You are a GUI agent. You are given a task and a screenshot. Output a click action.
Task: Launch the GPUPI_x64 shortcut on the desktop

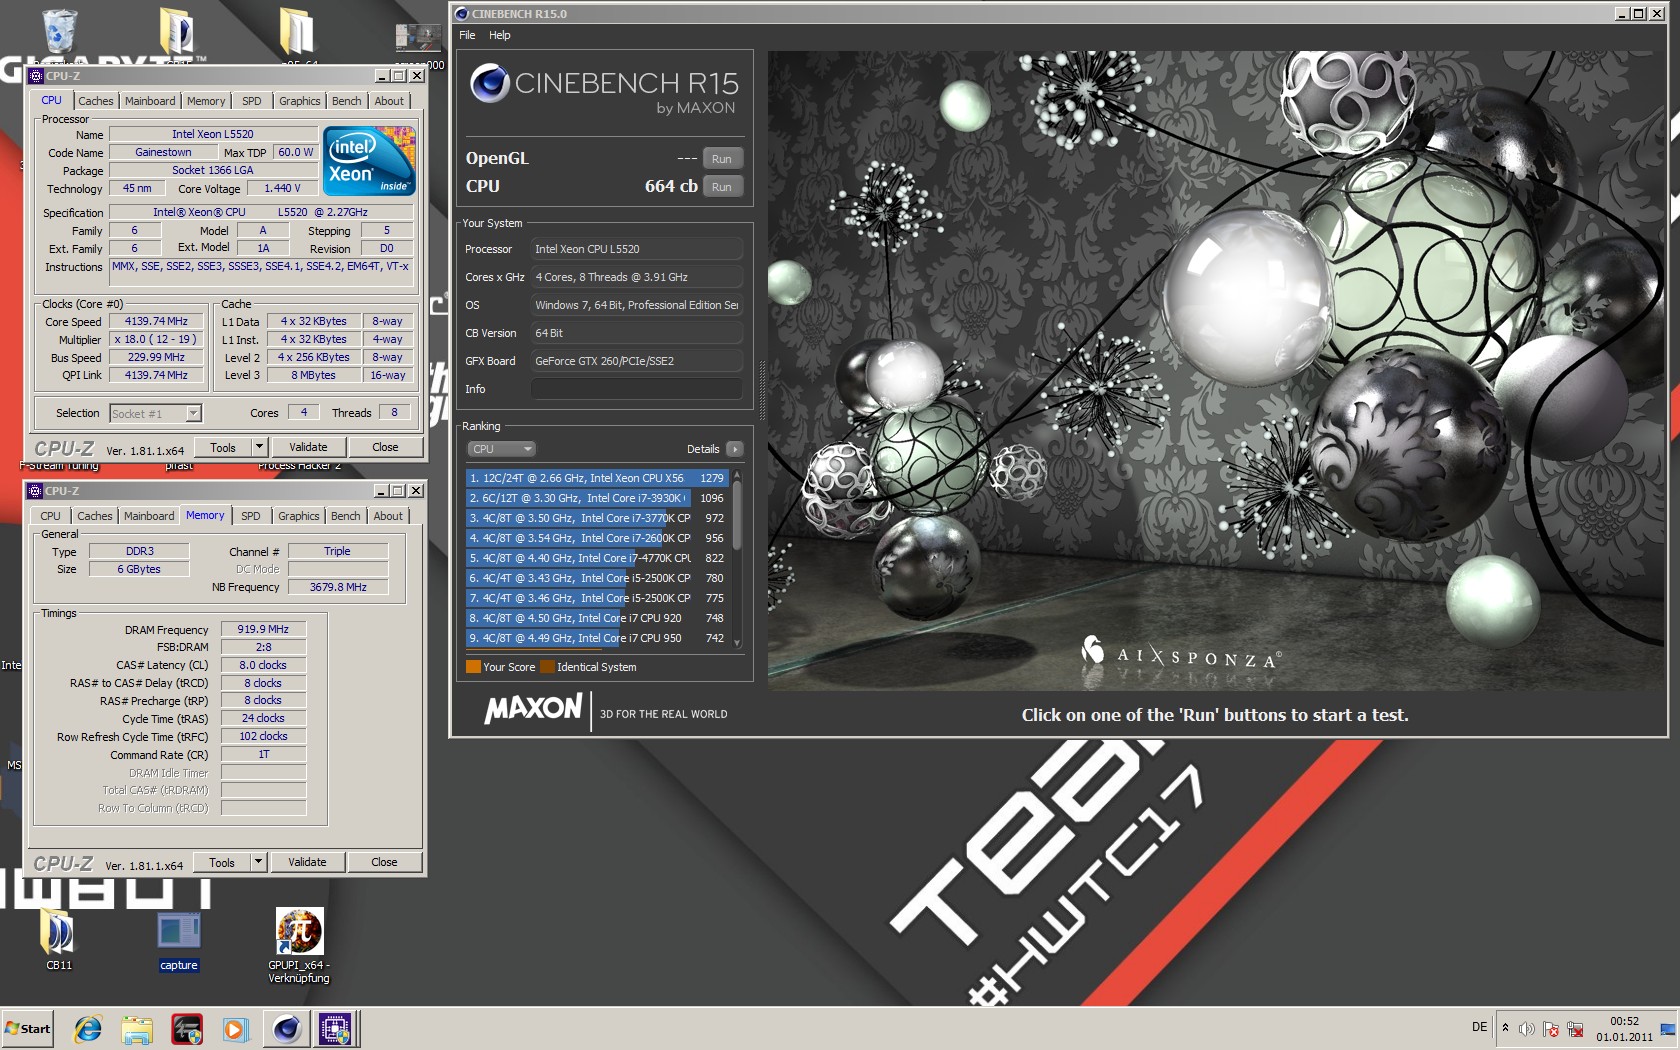coord(299,945)
